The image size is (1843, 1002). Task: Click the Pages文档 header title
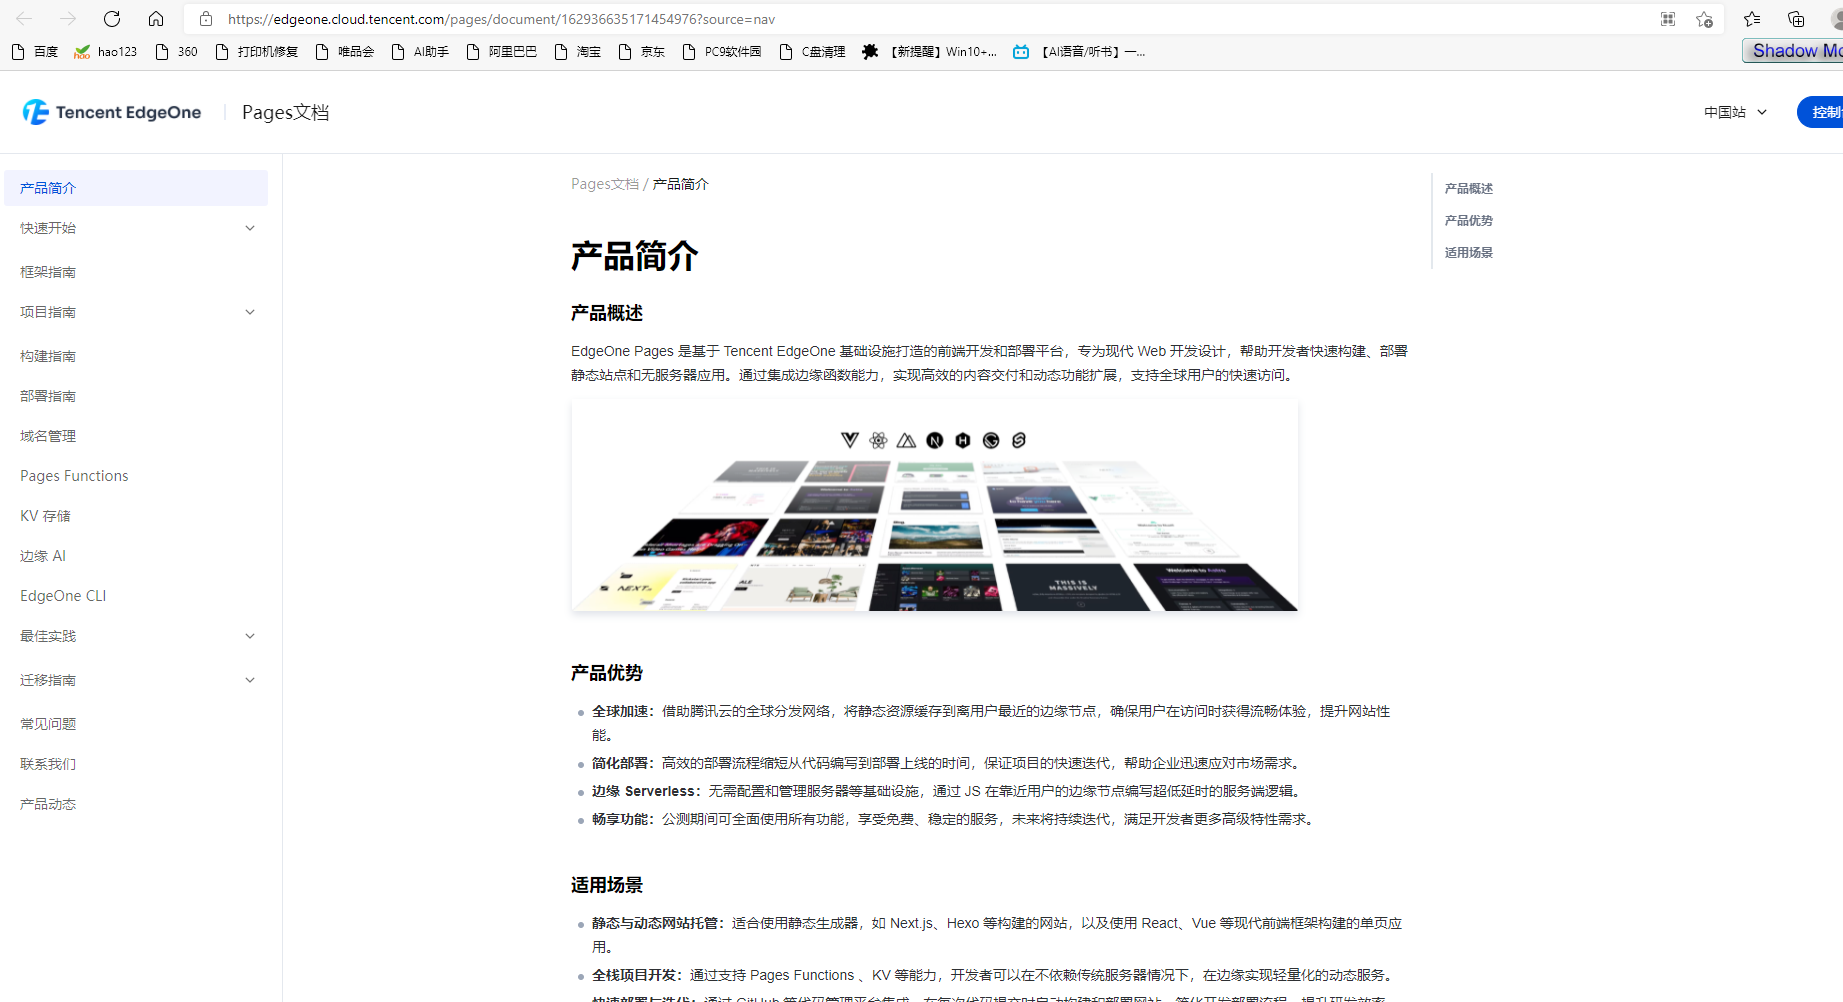[x=286, y=112]
